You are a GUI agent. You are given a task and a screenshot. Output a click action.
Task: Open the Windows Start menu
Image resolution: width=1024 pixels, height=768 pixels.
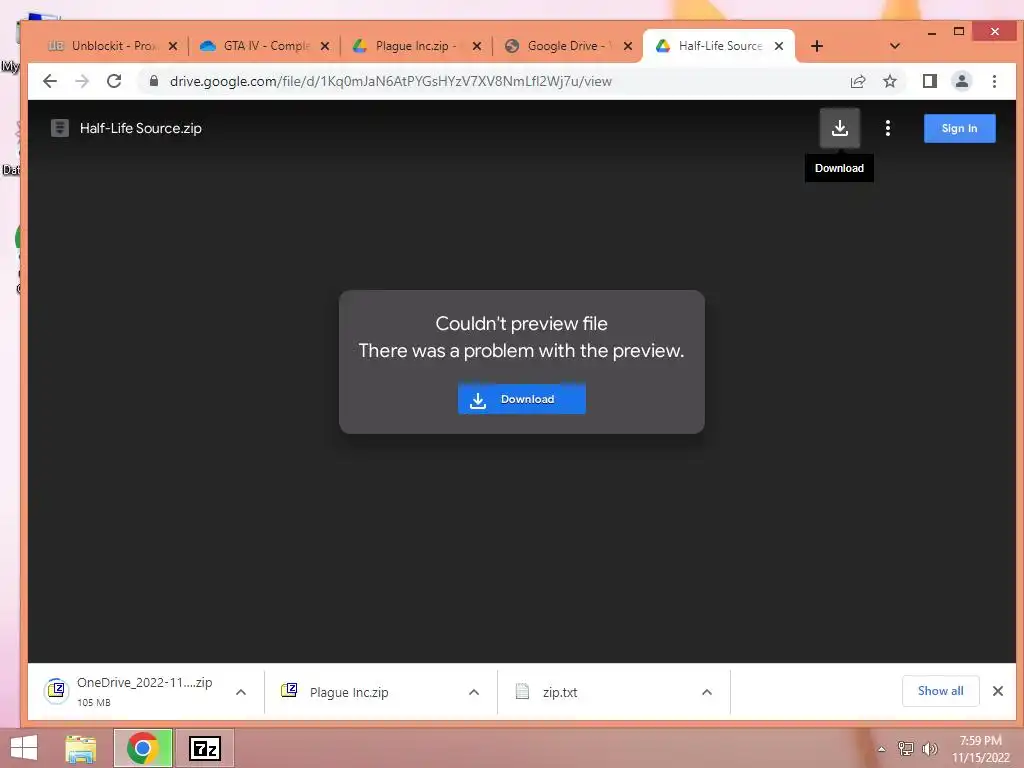tap(24, 748)
